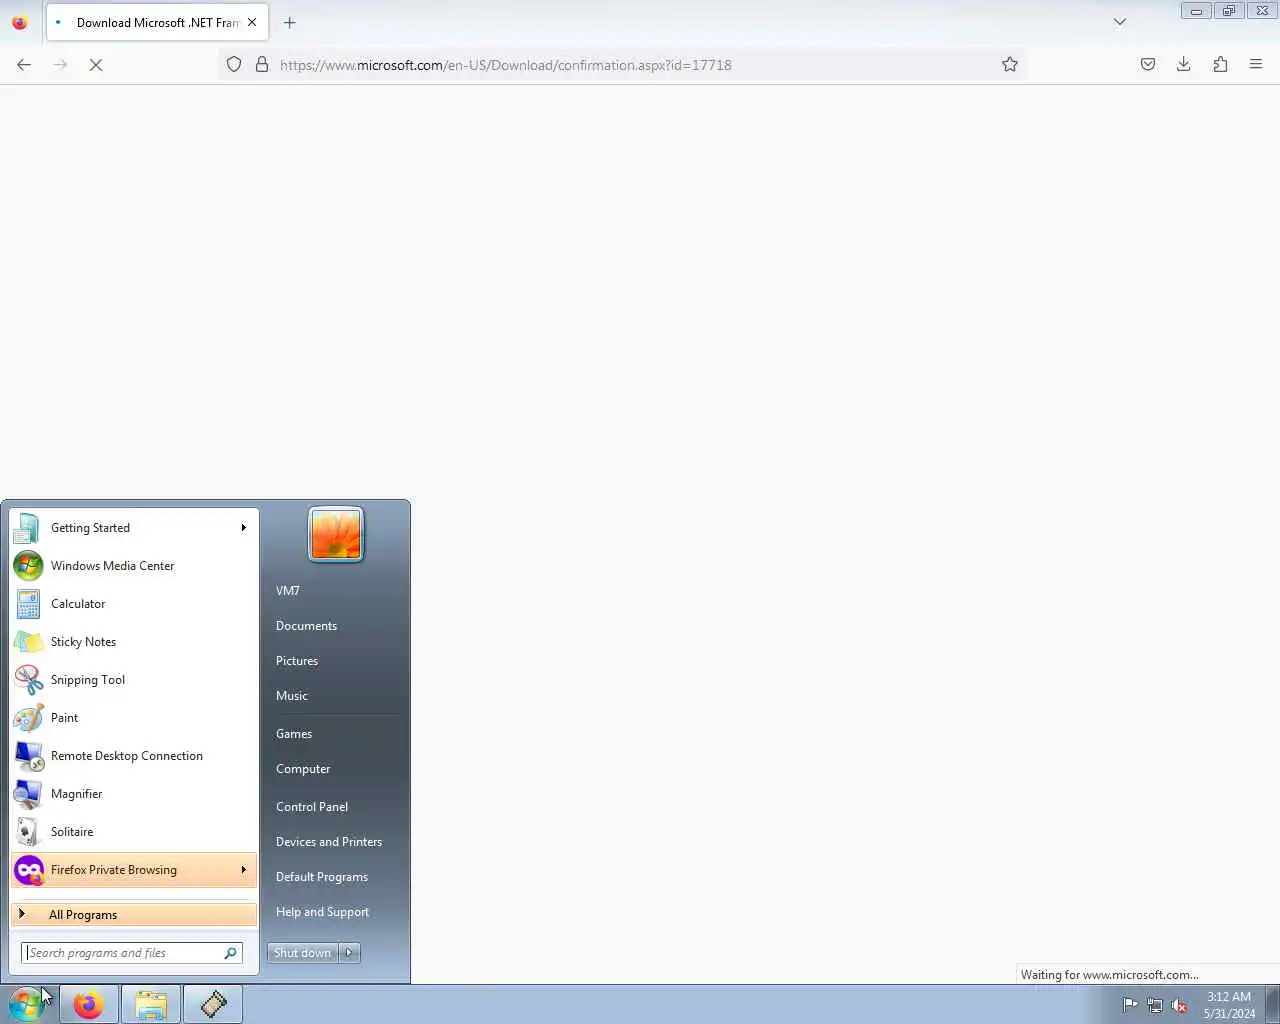
Task: Open Games folder
Action: [294, 734]
